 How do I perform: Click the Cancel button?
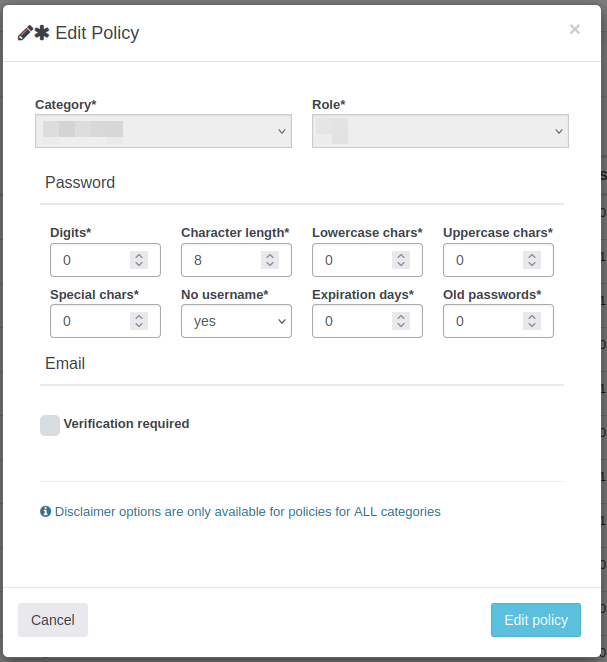click(x=53, y=620)
